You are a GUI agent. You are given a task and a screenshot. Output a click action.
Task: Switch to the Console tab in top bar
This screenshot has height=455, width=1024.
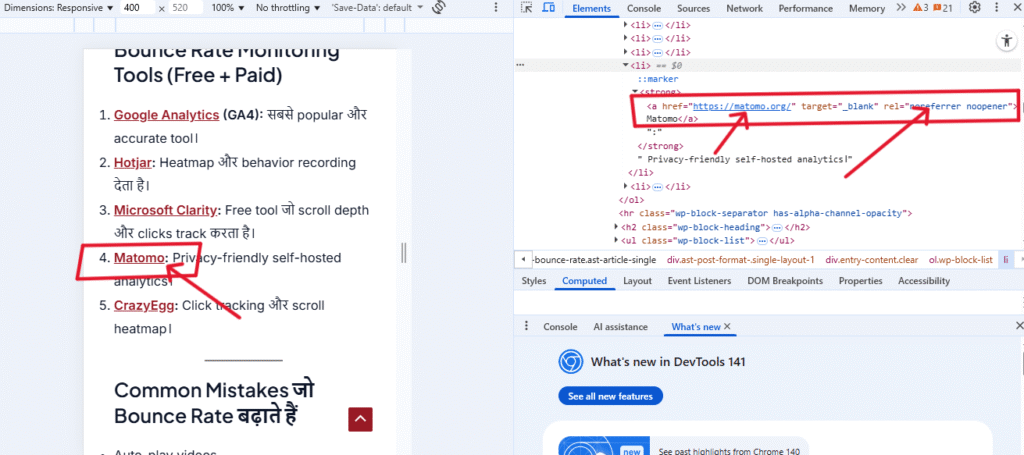[x=643, y=8]
